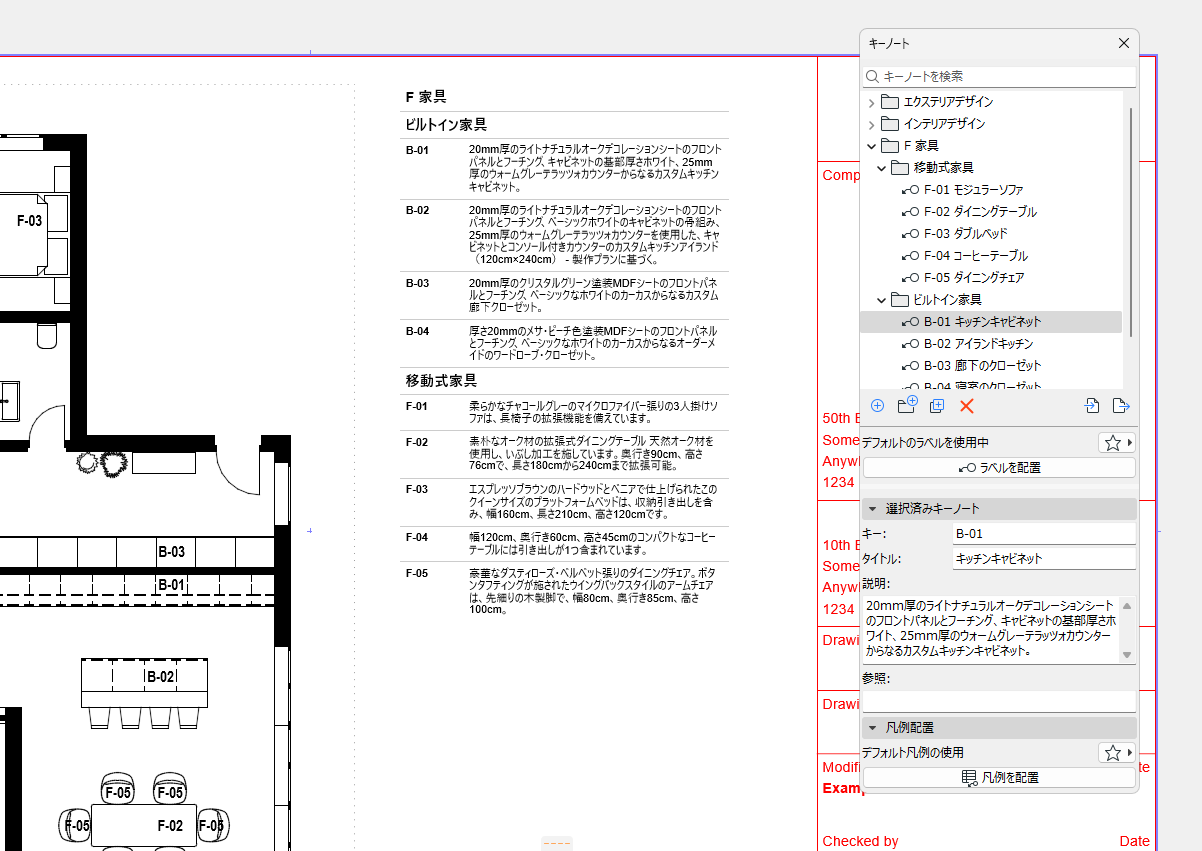Click B-02 label on kitchen island

coord(161,677)
